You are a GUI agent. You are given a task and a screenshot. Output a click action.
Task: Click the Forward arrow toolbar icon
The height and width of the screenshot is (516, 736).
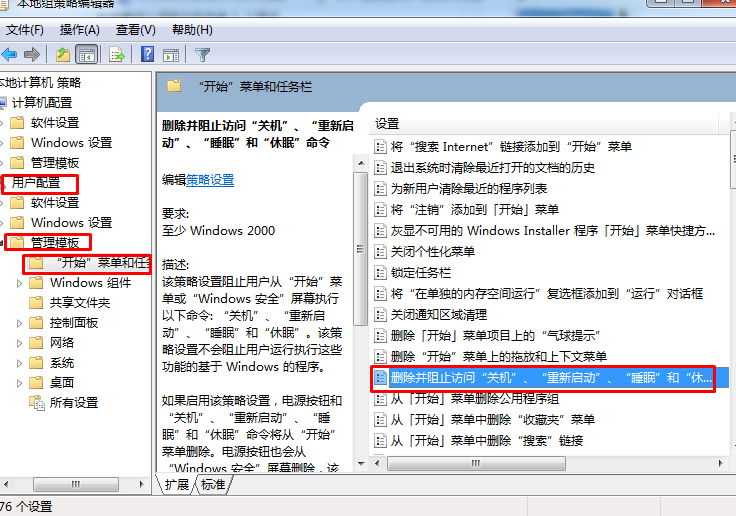click(x=32, y=55)
